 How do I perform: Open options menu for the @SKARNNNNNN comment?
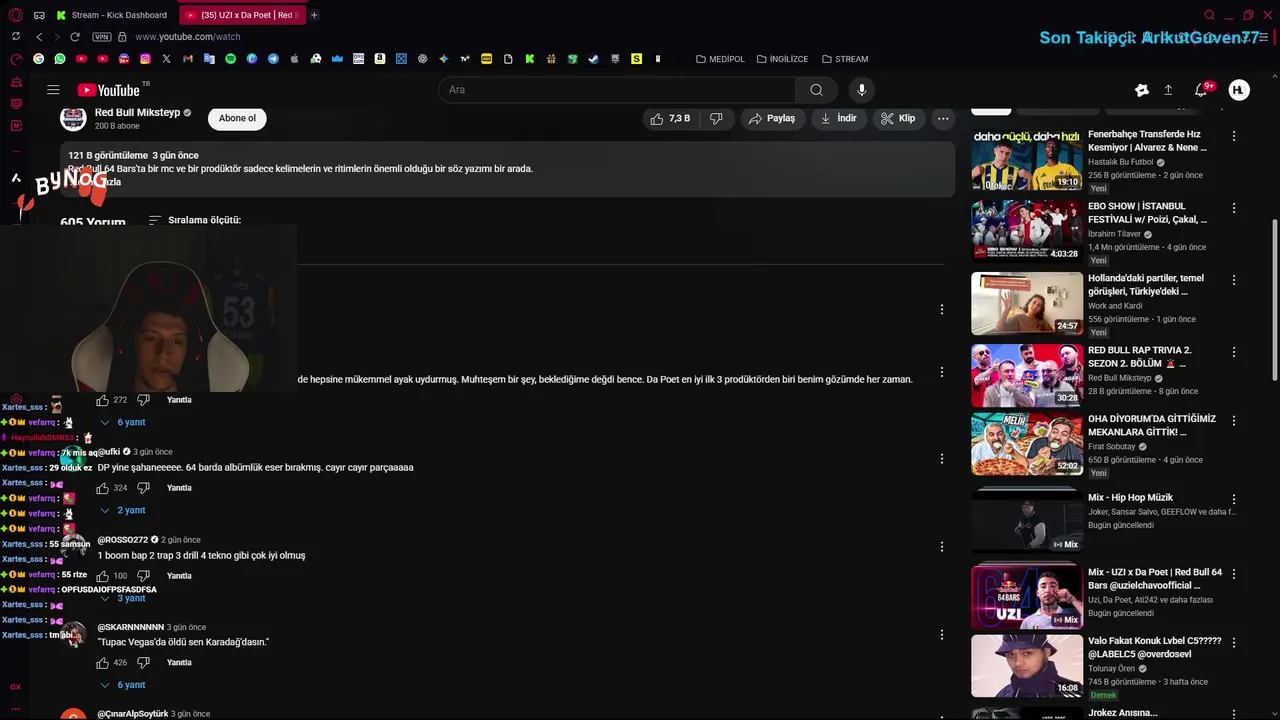pos(941,635)
